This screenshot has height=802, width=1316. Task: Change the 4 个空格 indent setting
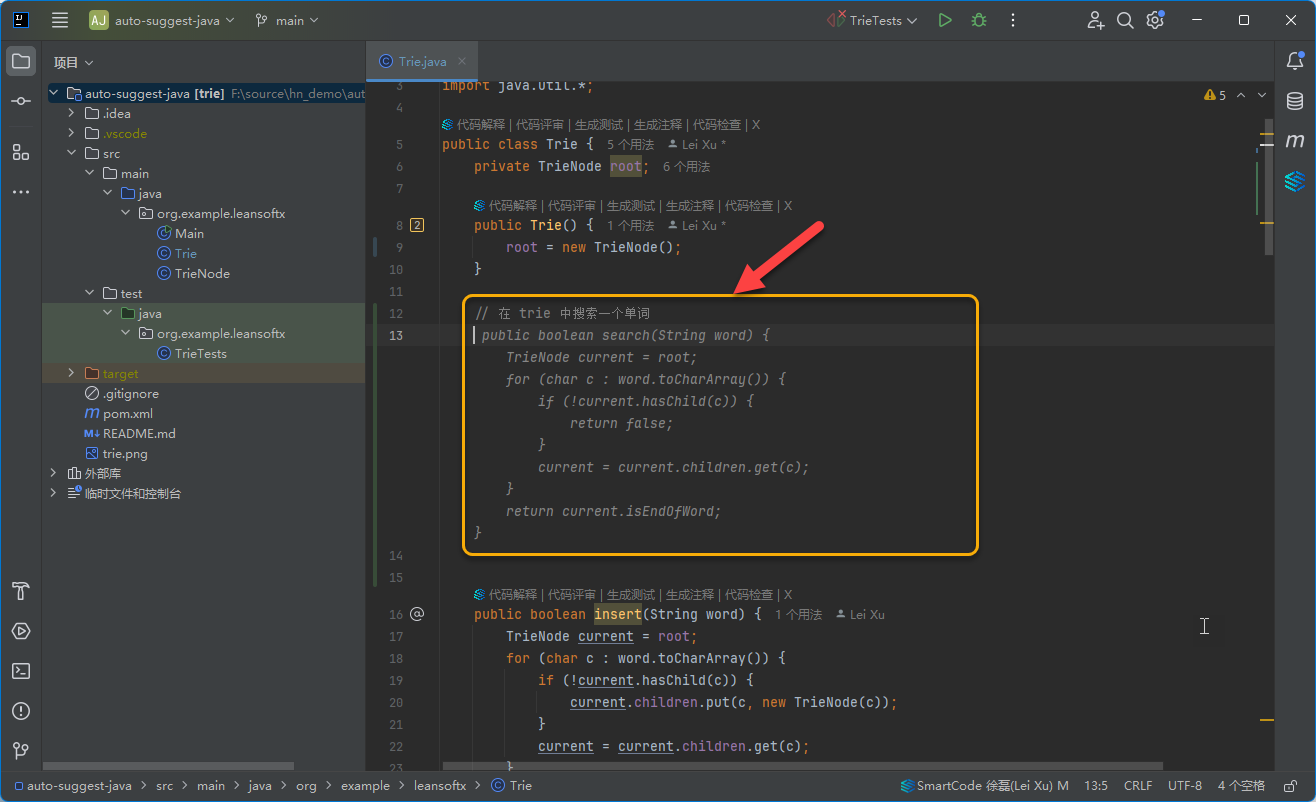(x=1241, y=786)
